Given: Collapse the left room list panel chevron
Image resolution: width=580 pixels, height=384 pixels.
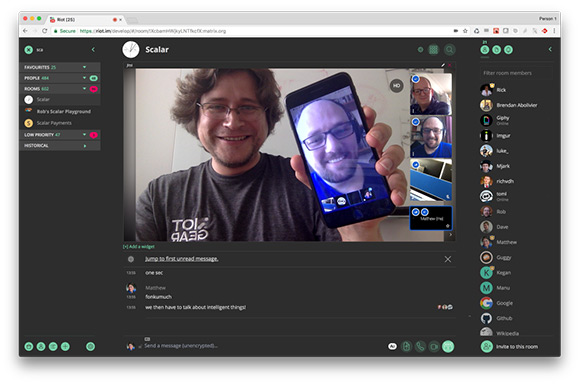Looking at the screenshot, I should (x=93, y=49).
